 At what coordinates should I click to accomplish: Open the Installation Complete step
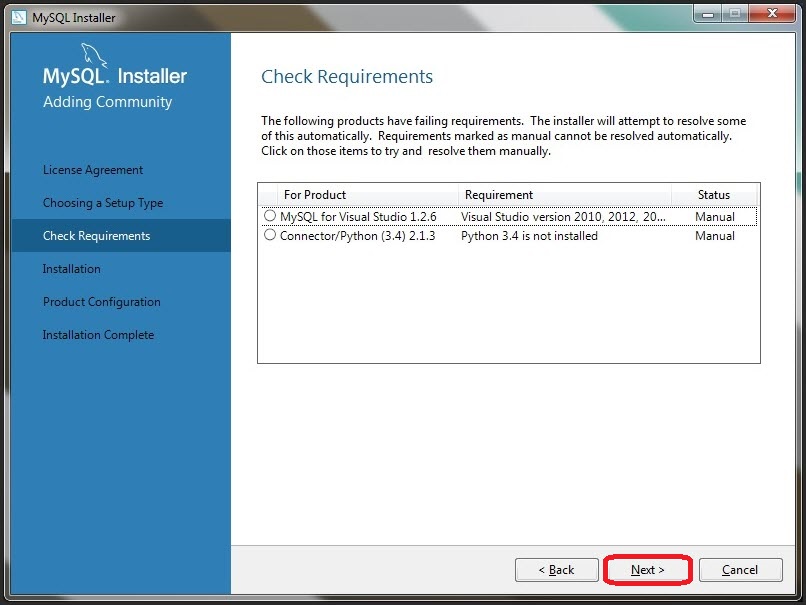pos(98,335)
